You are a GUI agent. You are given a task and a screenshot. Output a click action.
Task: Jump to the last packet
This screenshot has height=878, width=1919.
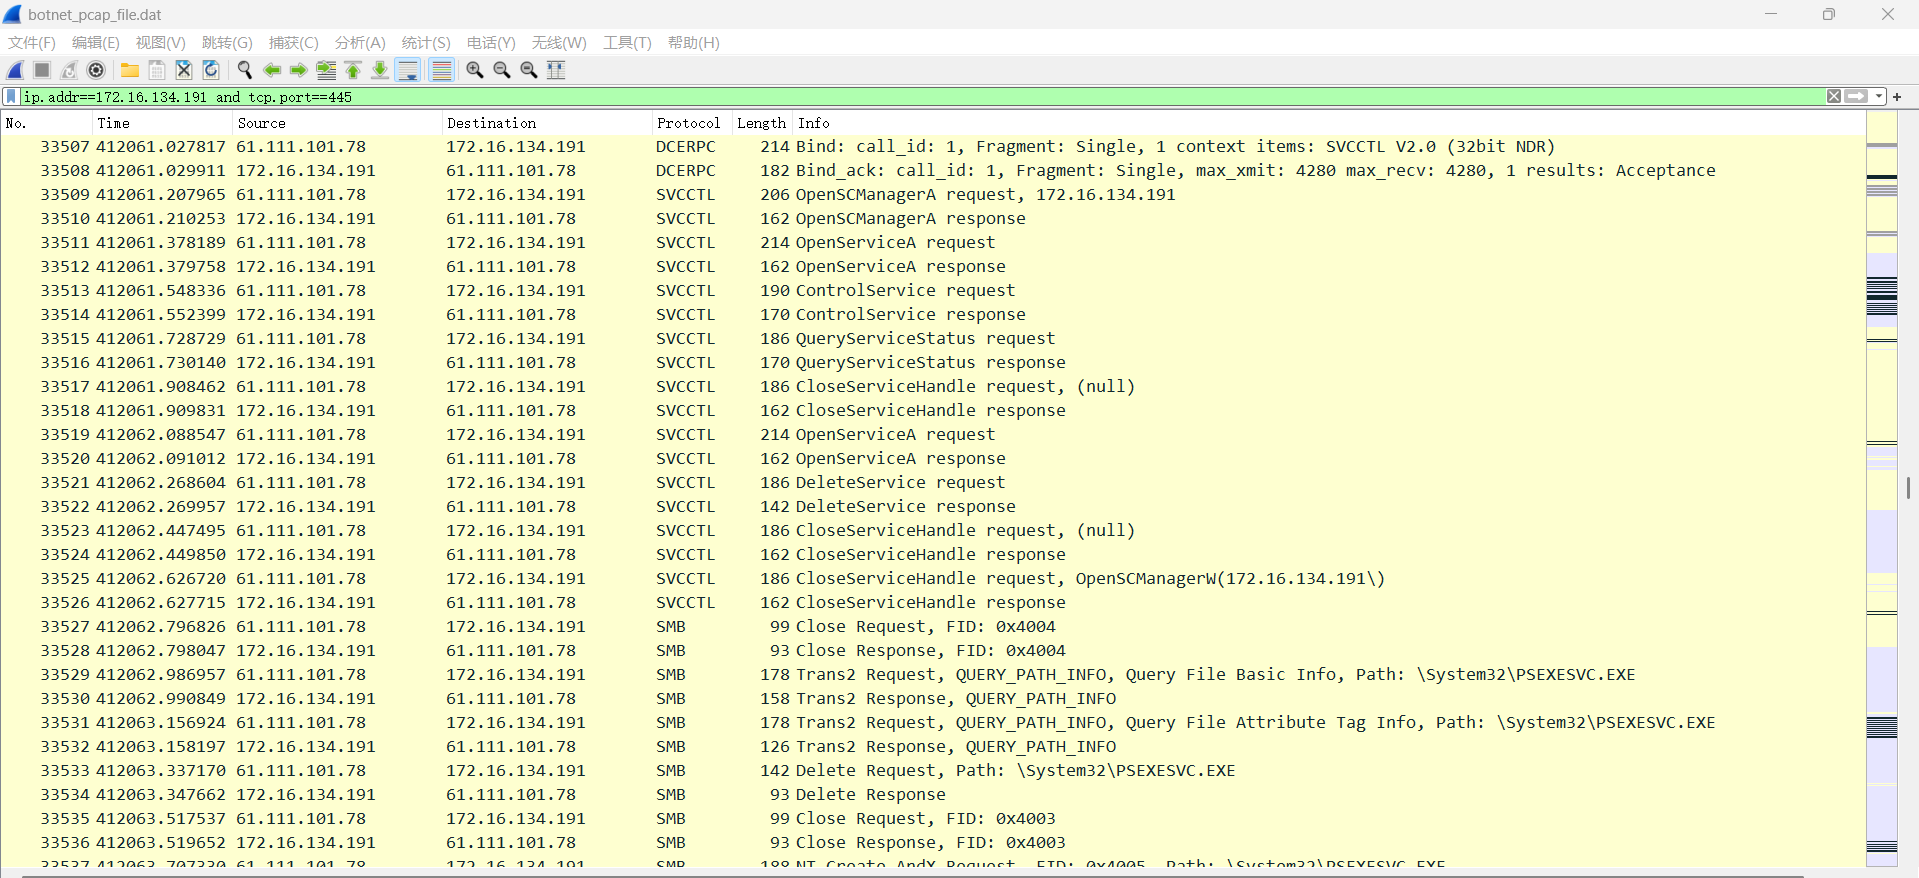coord(380,70)
